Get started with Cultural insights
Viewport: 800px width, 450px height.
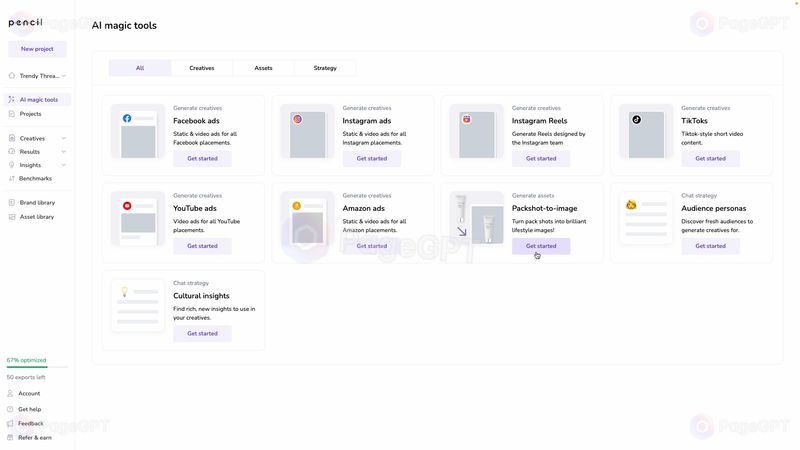coord(202,334)
